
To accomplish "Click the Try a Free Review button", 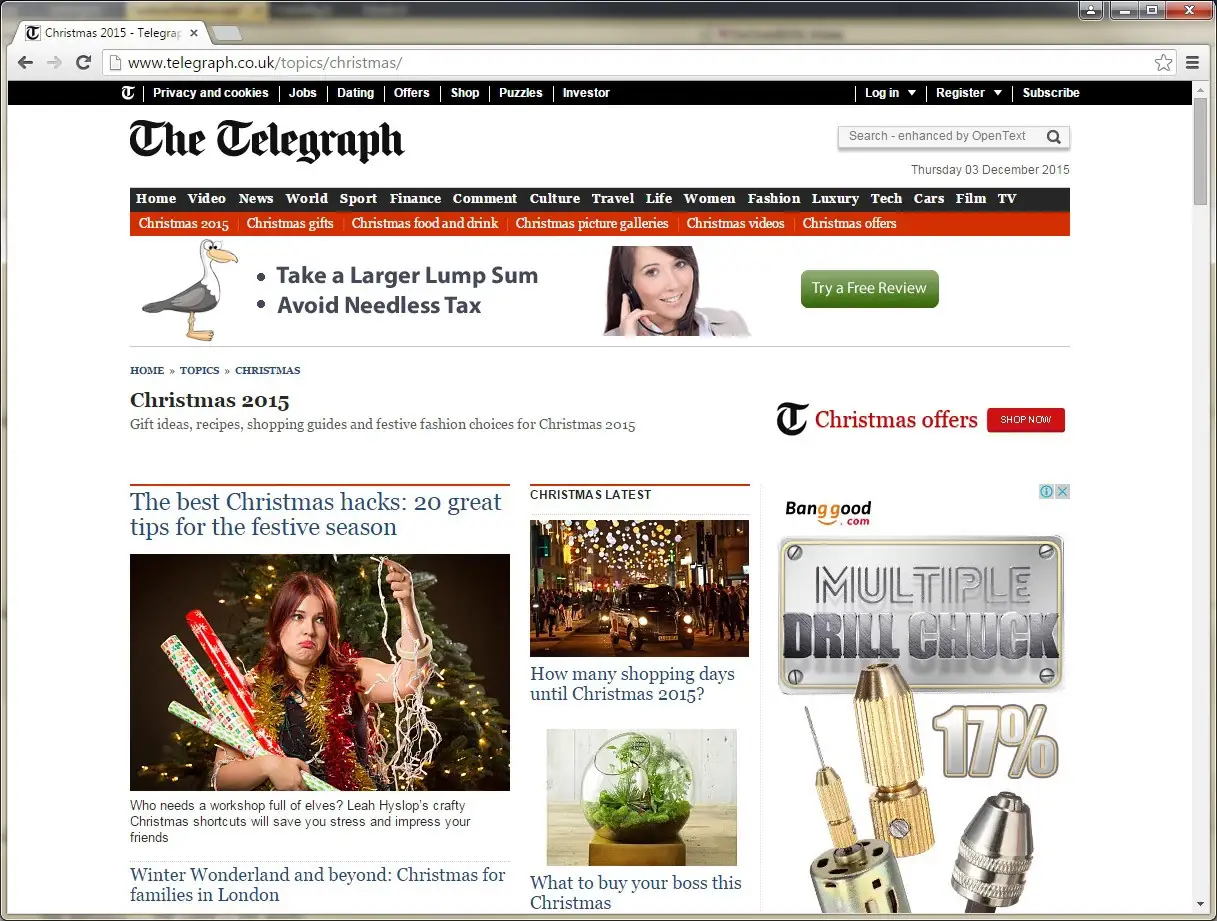I will click(x=869, y=288).
